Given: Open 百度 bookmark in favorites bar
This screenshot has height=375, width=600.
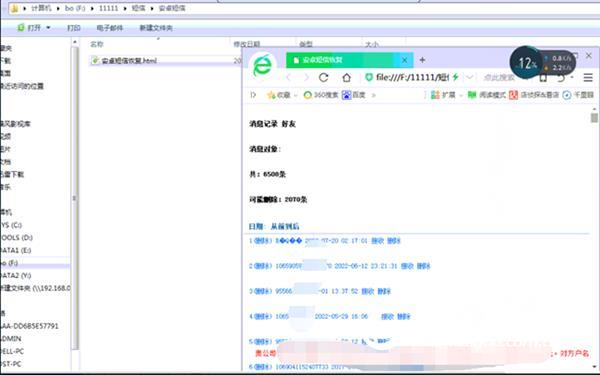Looking at the screenshot, I should [354, 95].
